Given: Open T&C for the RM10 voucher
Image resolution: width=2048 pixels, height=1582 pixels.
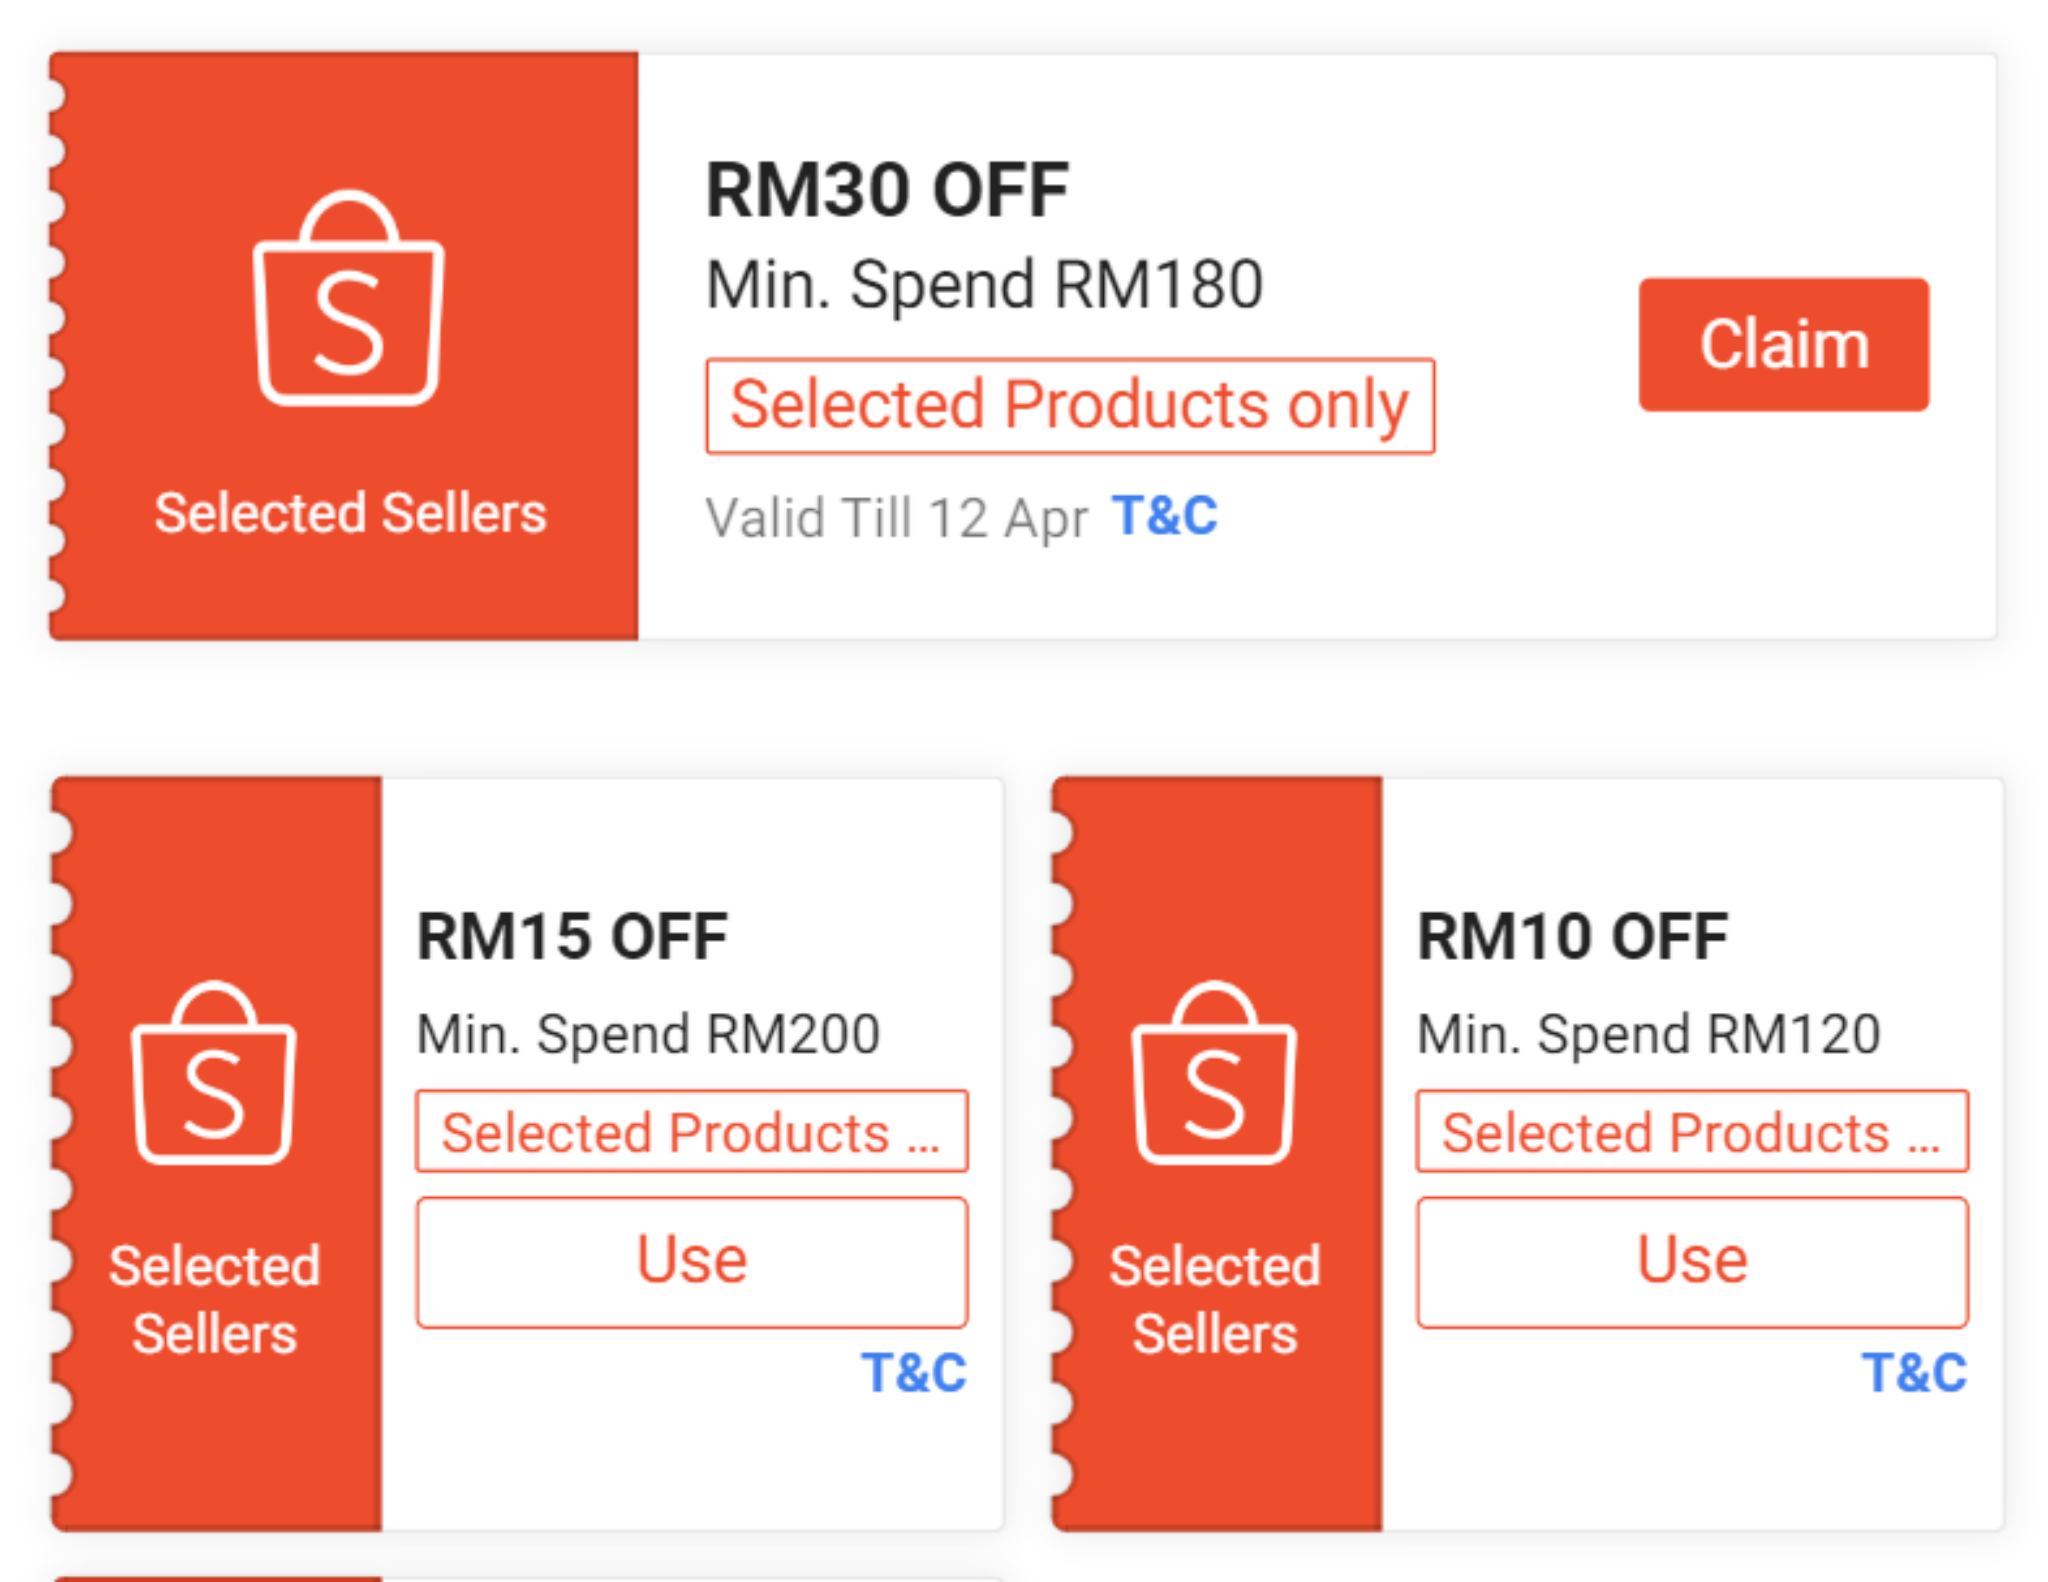Looking at the screenshot, I should 1914,1372.
